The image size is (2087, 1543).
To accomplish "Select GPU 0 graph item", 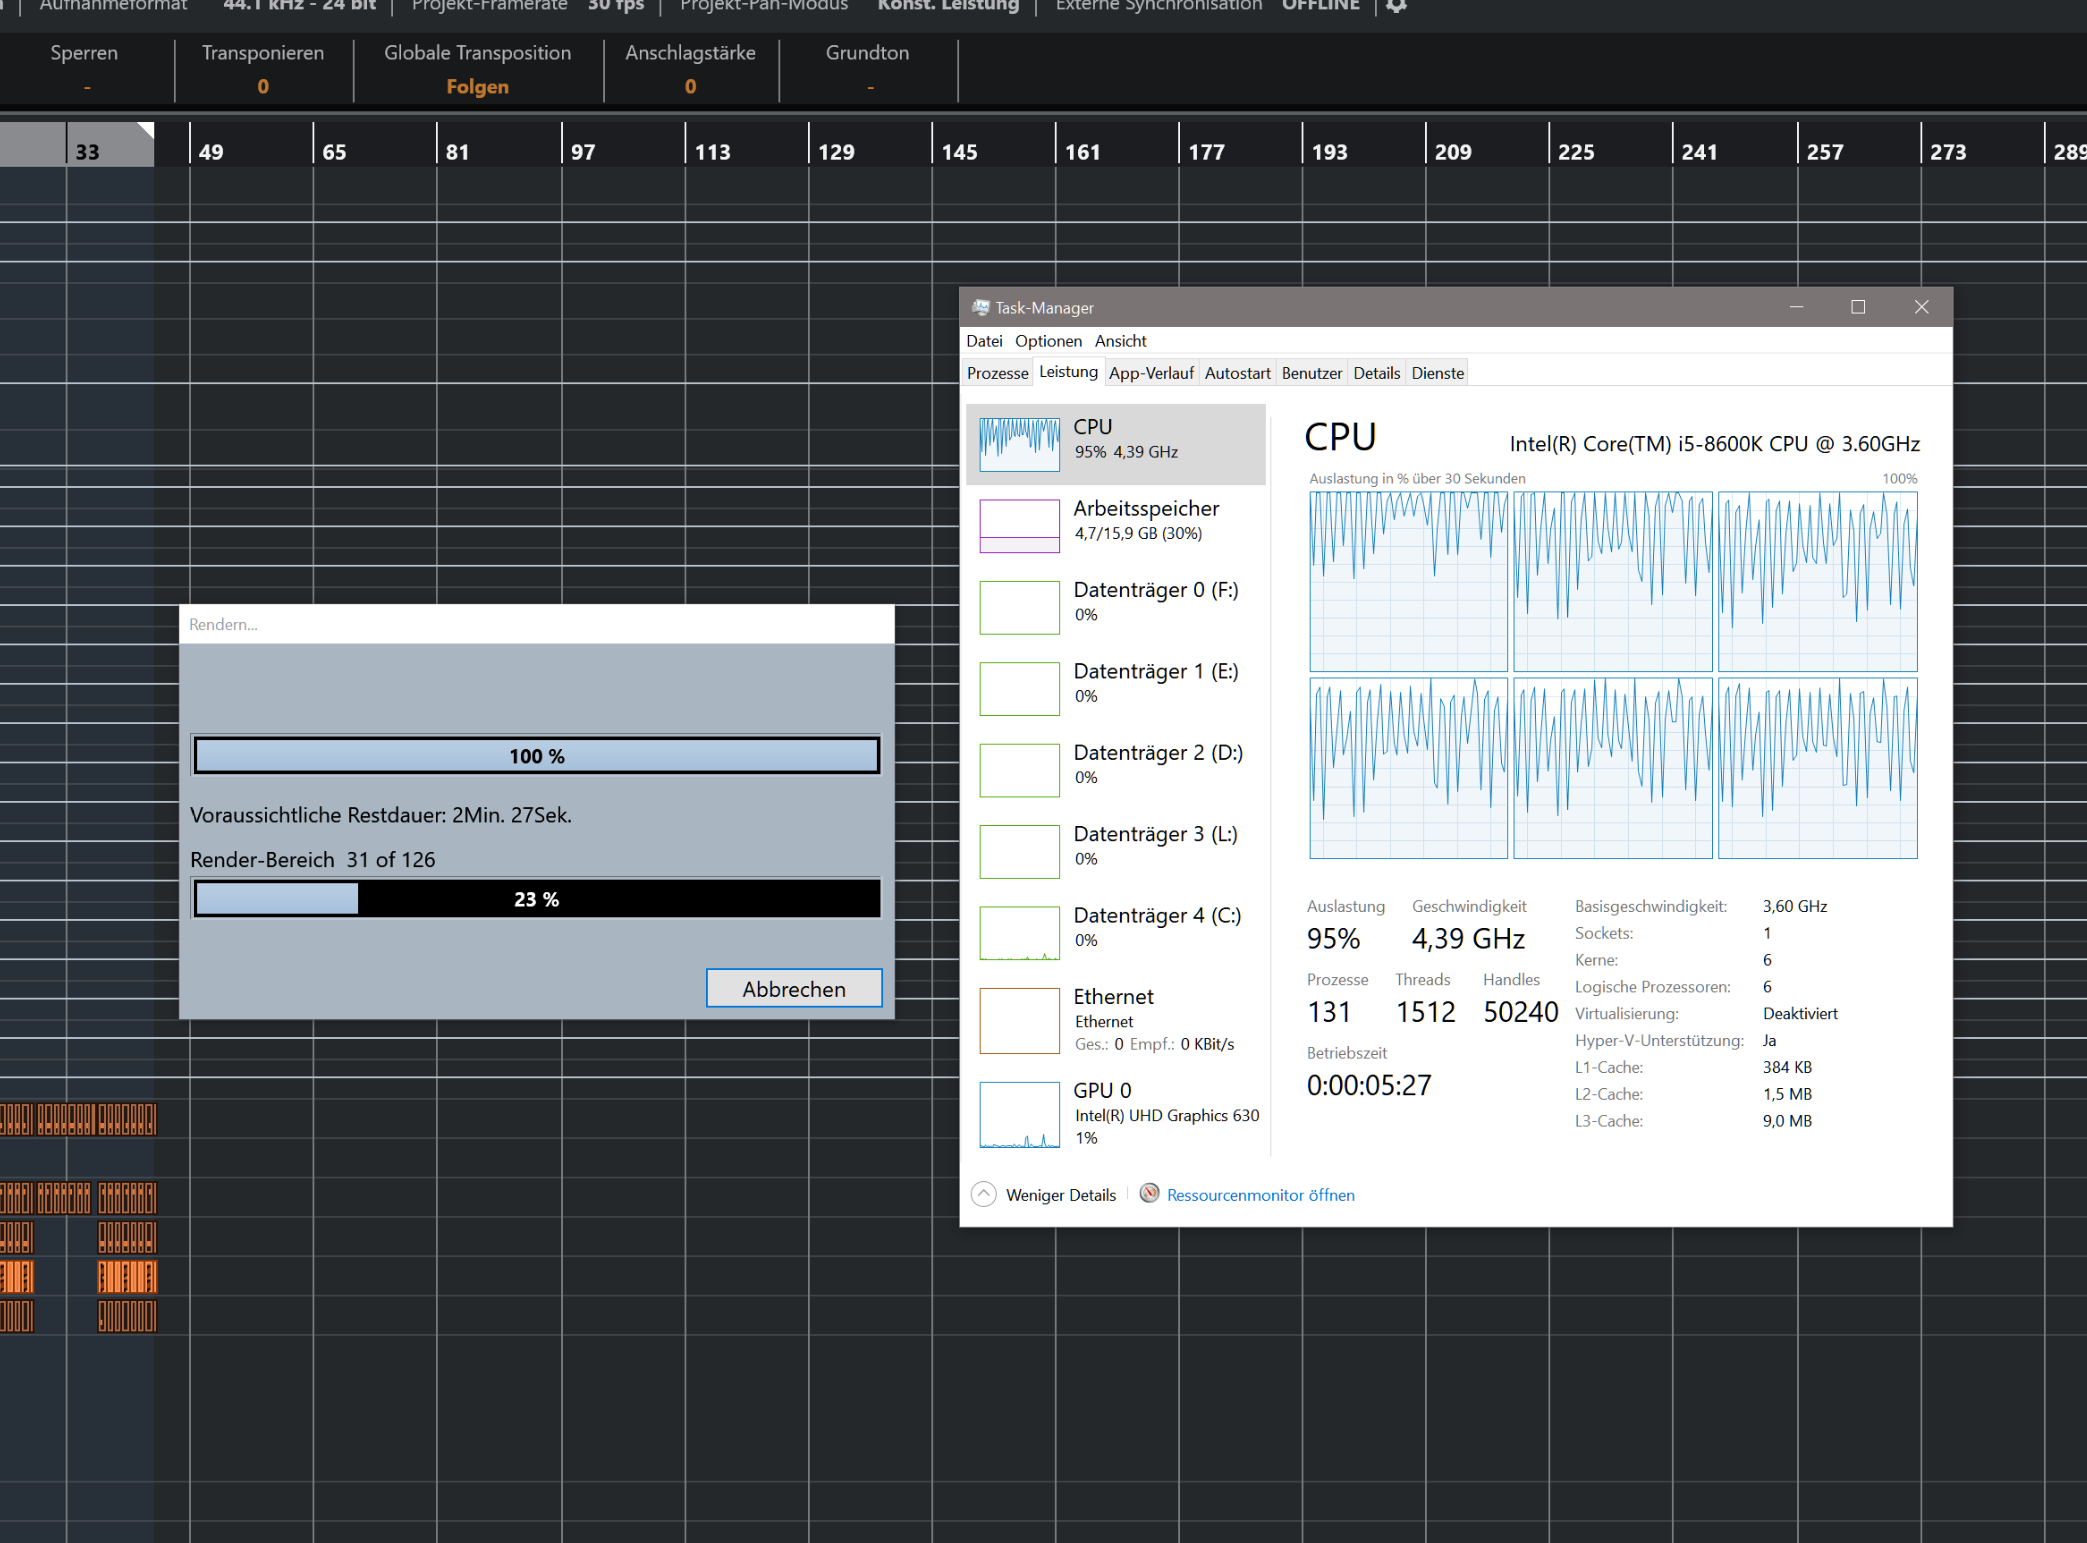I will coord(1019,1114).
